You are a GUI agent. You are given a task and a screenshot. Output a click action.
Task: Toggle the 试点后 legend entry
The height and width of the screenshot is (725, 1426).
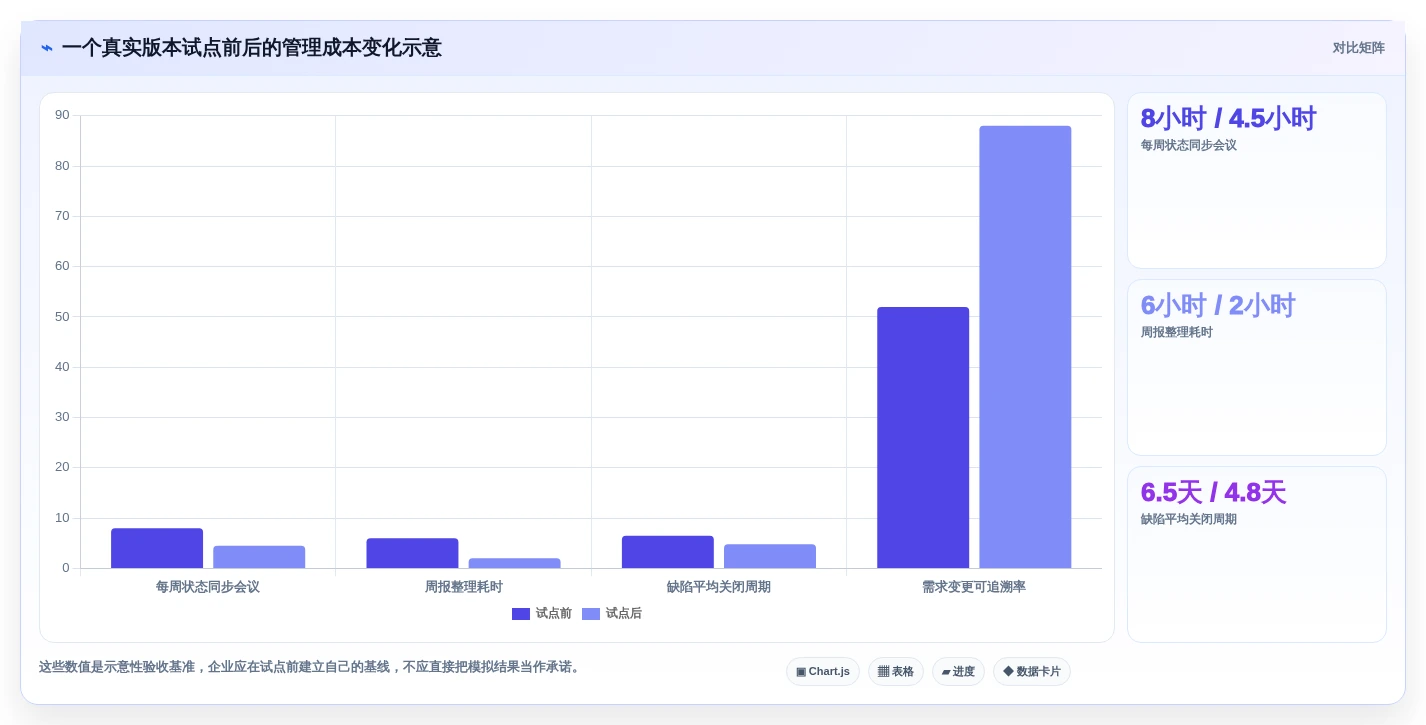(x=612, y=614)
